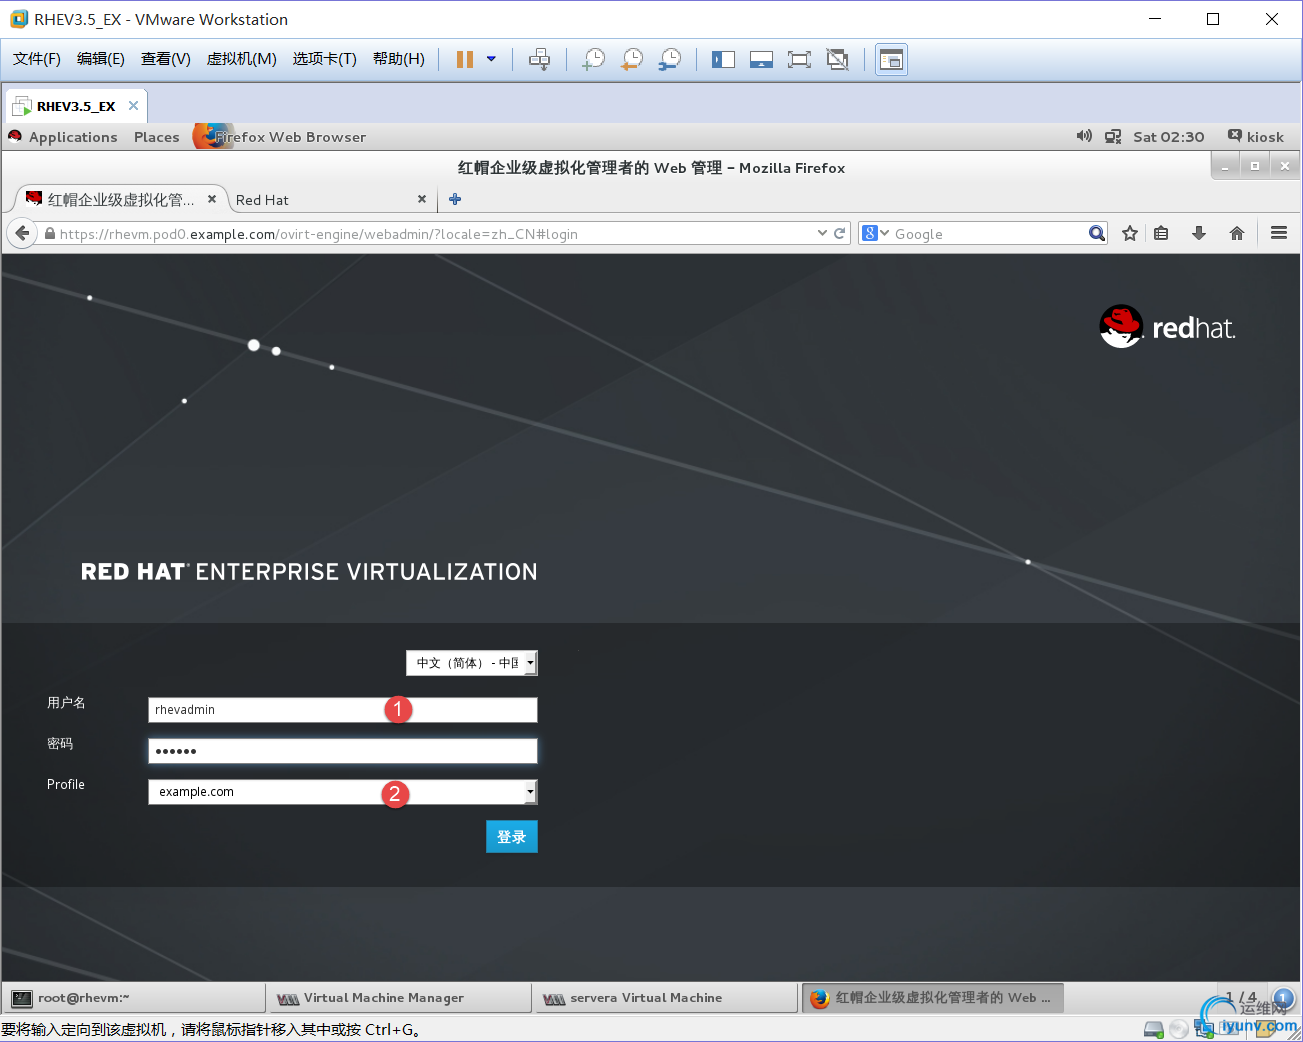Screen dimensions: 1303x1042
Task: Open the Firefox downloads panel
Action: (1199, 233)
